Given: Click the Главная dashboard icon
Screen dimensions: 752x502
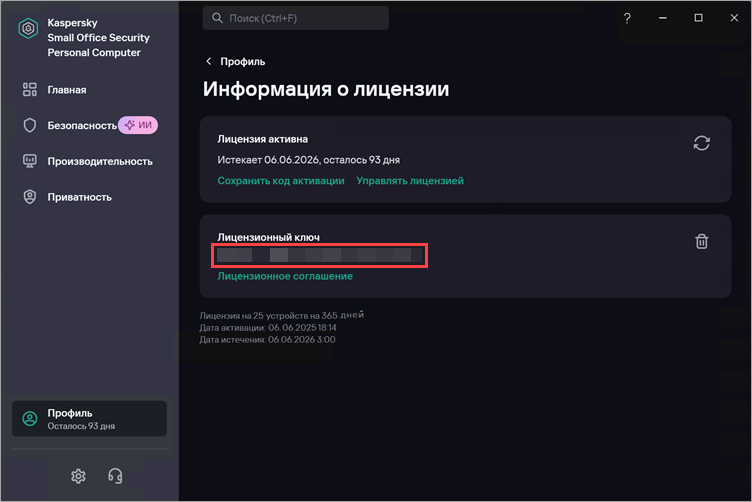Looking at the screenshot, I should tap(30, 90).
